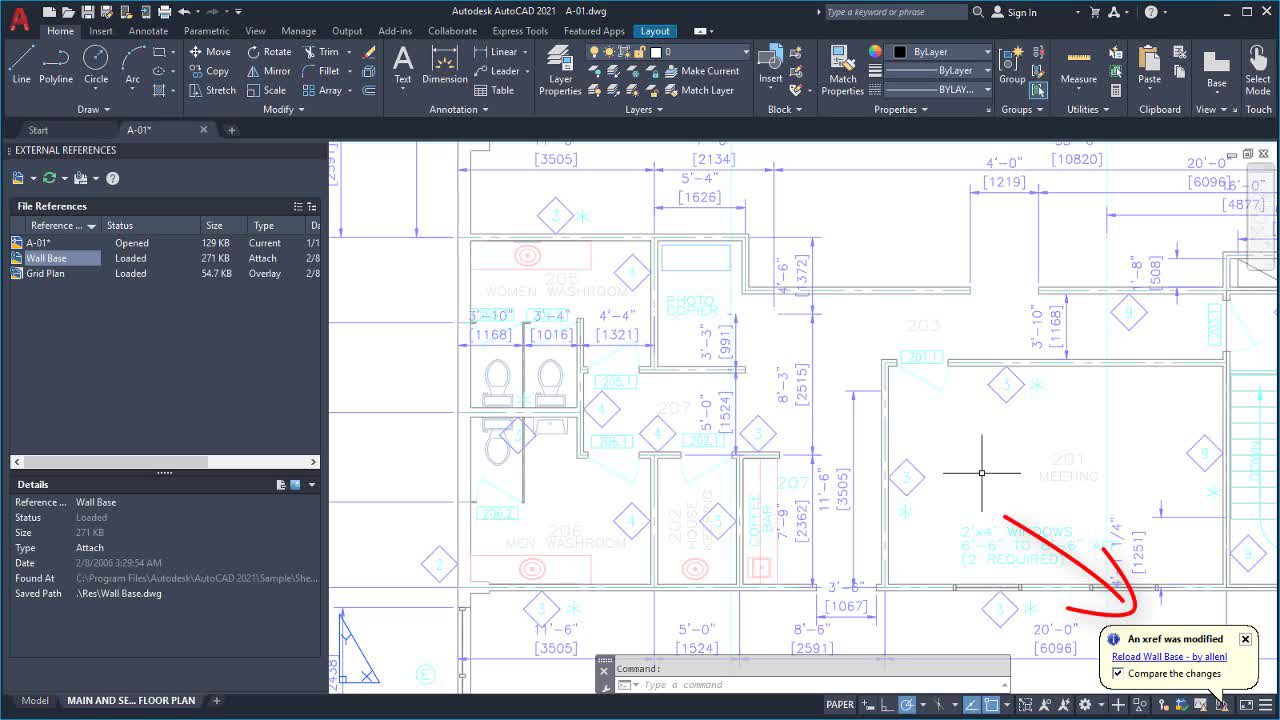Click the Reload Wall Base - by allen link
Image resolution: width=1280 pixels, height=720 pixels.
1171,656
